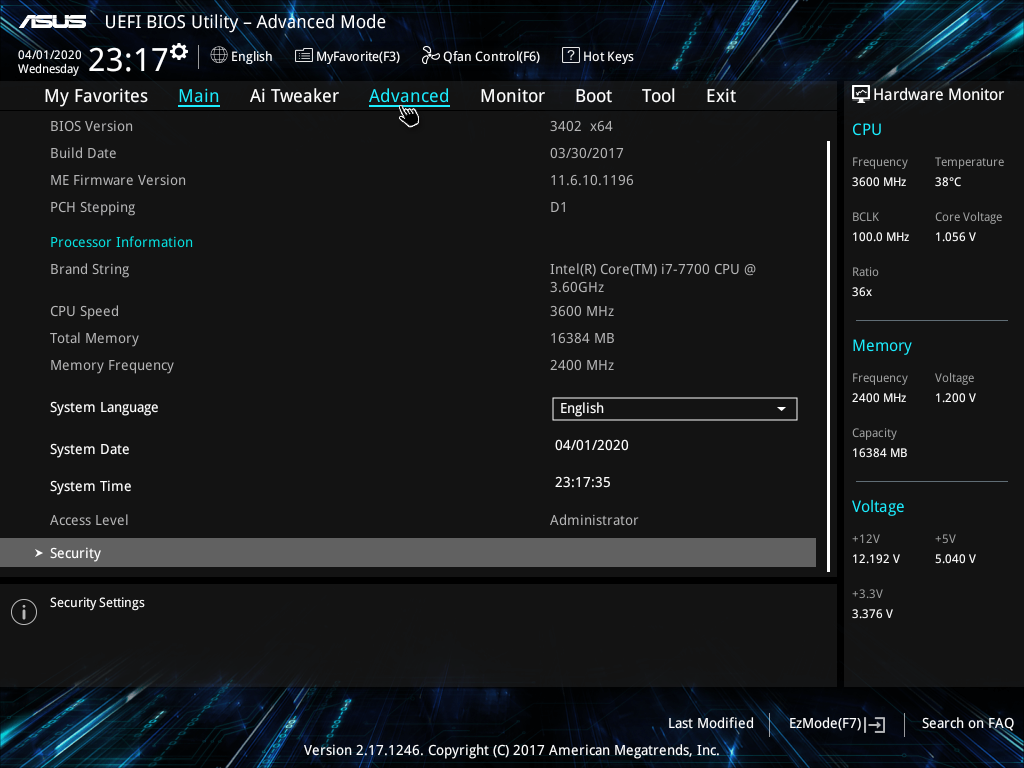
Task: Click the 11.6.10.1196 firmware value
Action: tap(592, 180)
